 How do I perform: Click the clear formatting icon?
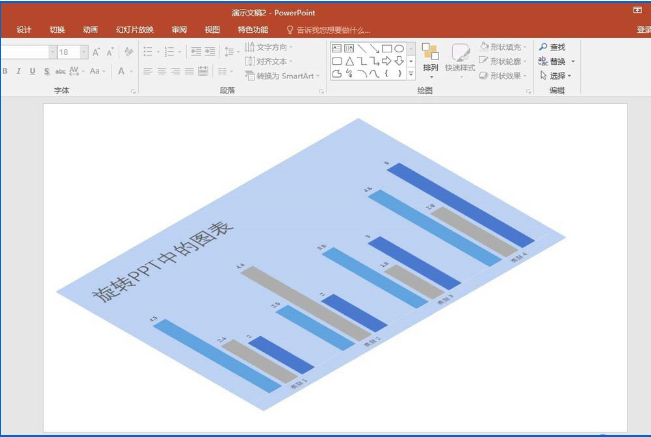(129, 51)
